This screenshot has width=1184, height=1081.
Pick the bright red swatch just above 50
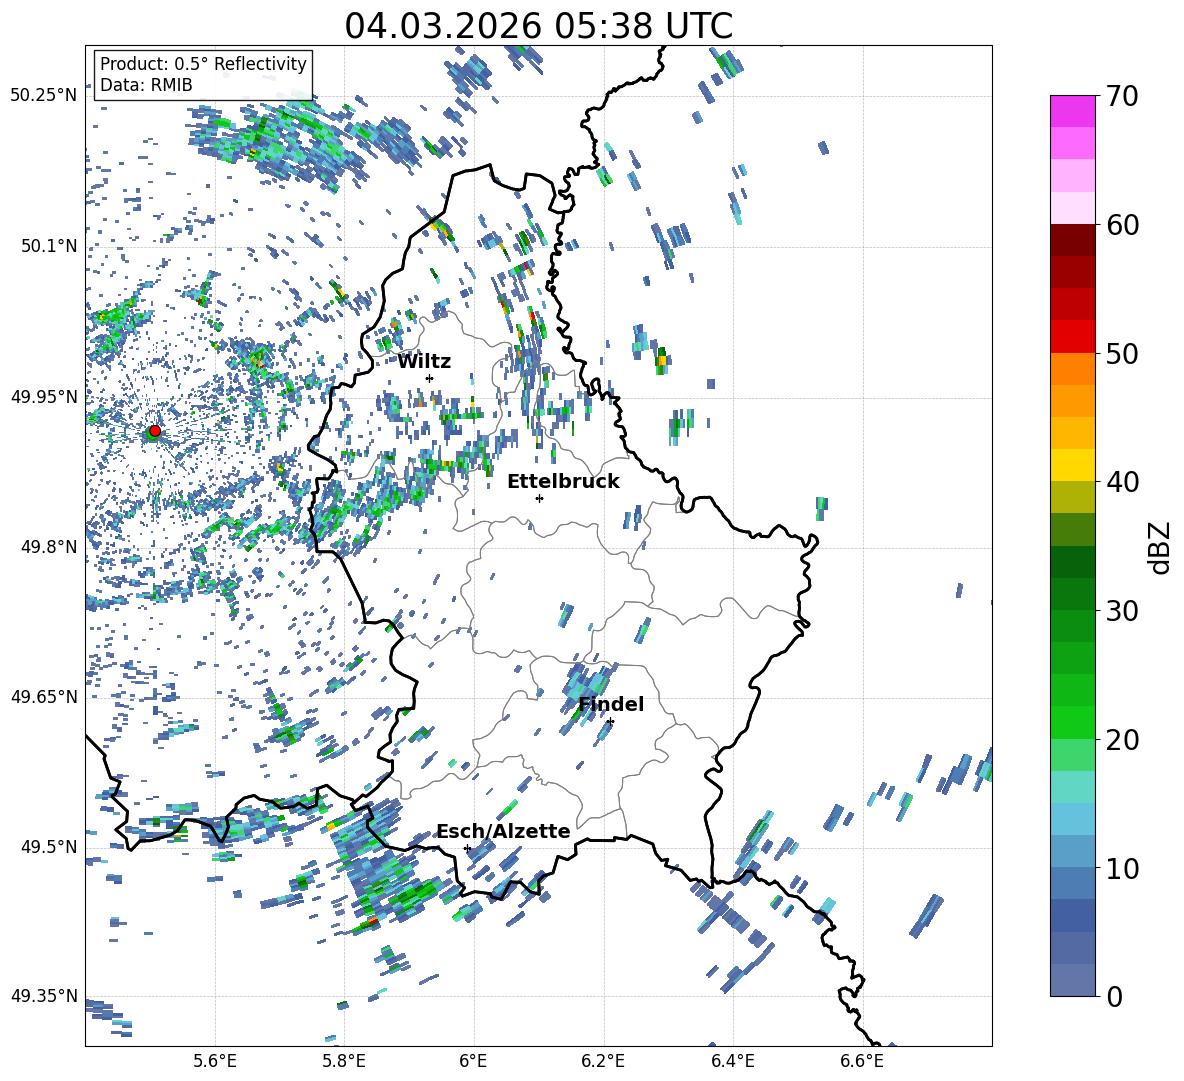(x=1072, y=337)
